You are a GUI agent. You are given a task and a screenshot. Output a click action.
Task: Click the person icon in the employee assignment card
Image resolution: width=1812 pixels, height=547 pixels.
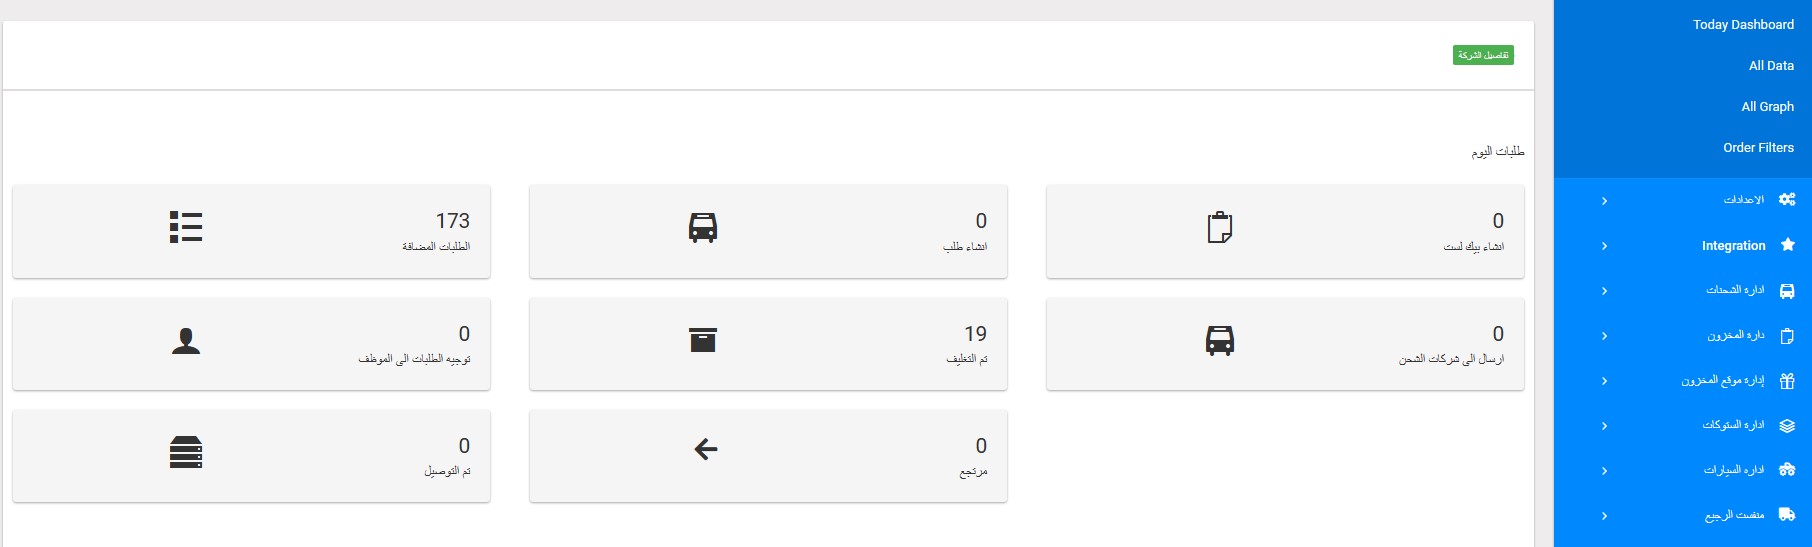tap(186, 341)
